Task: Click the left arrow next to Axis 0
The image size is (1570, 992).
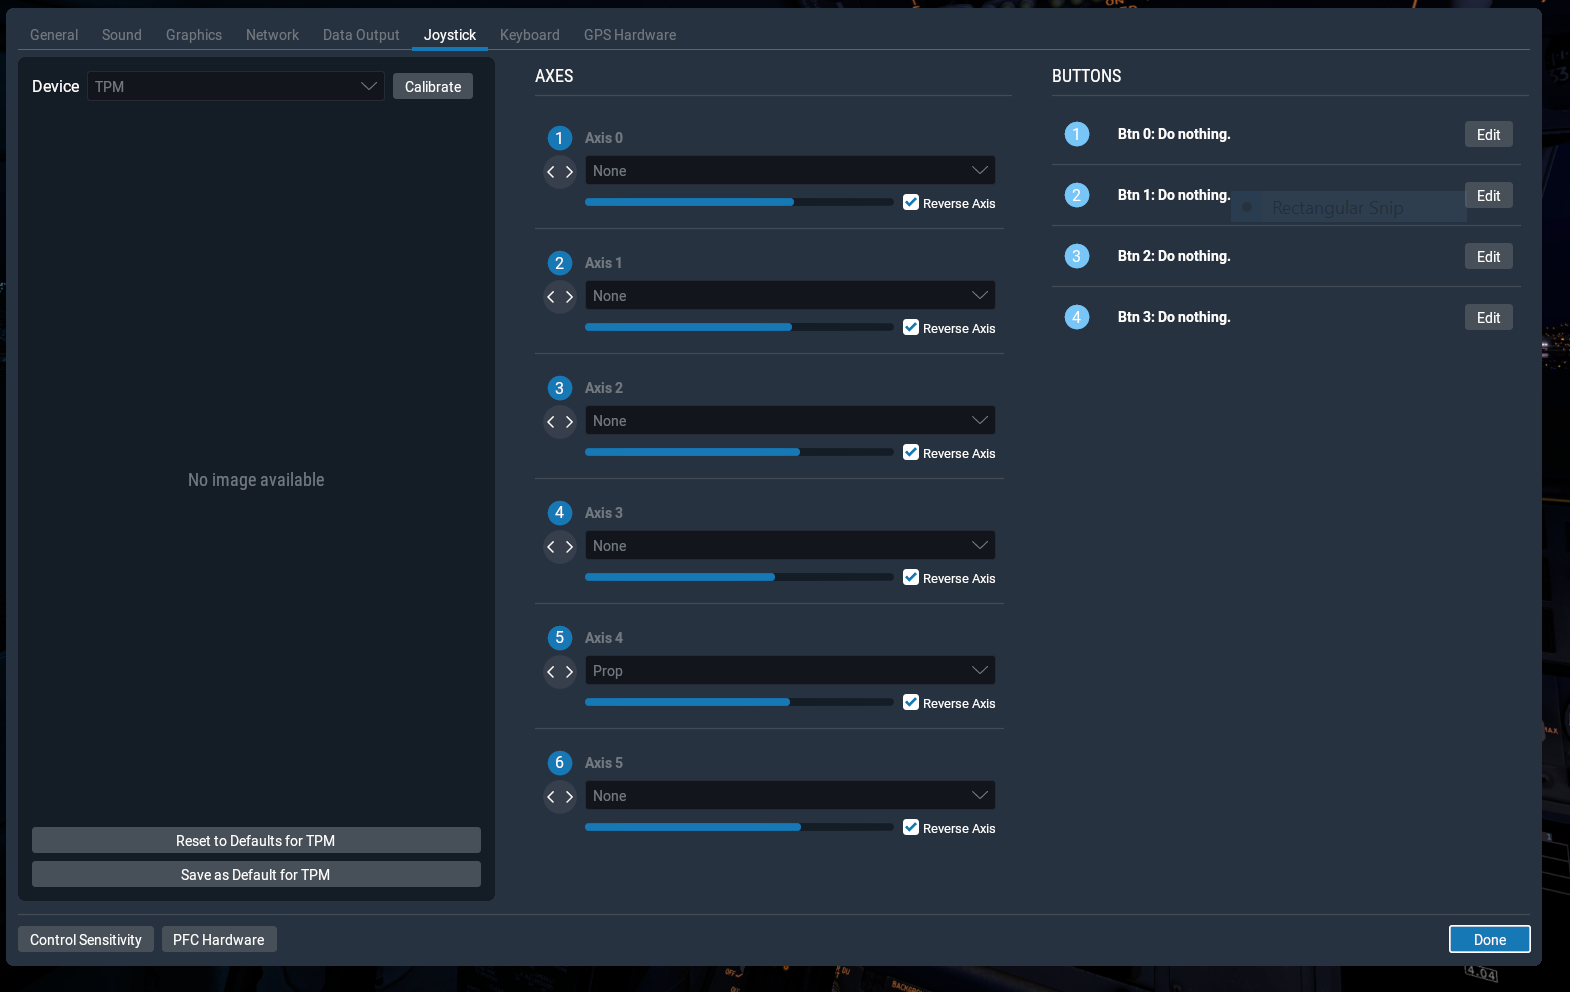Action: [551, 172]
